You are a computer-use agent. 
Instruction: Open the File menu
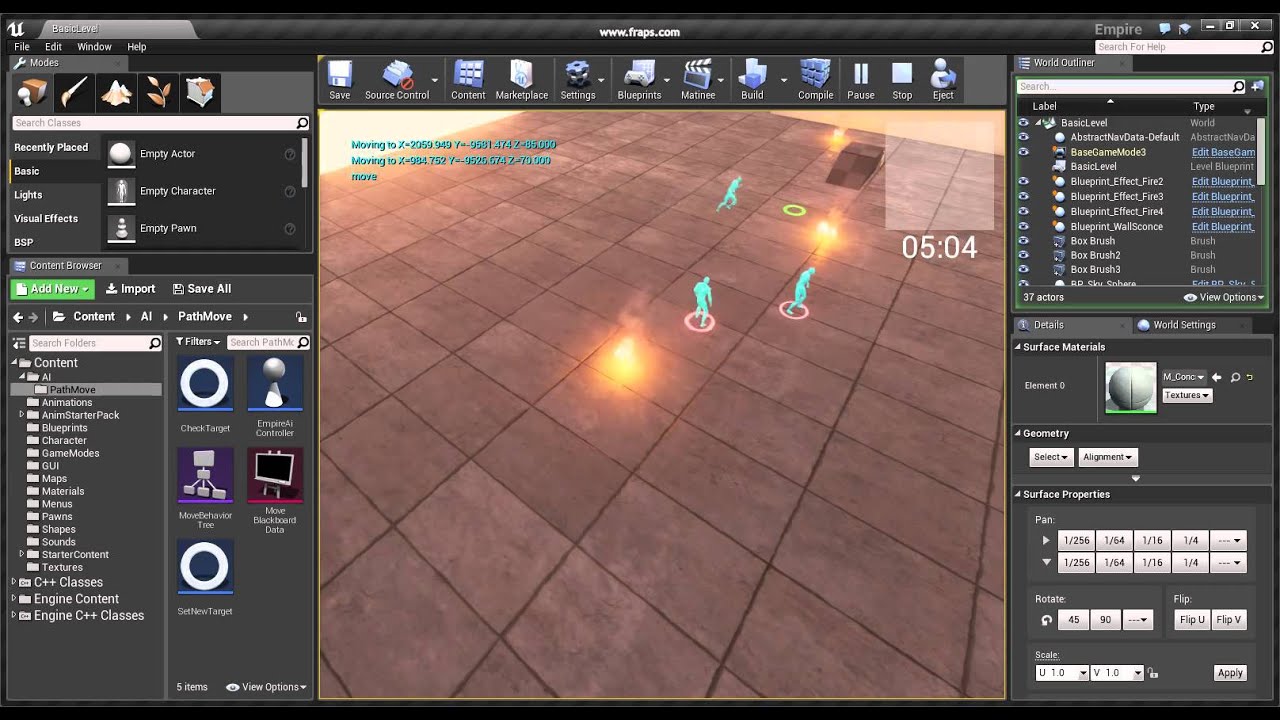pyautogui.click(x=22, y=47)
